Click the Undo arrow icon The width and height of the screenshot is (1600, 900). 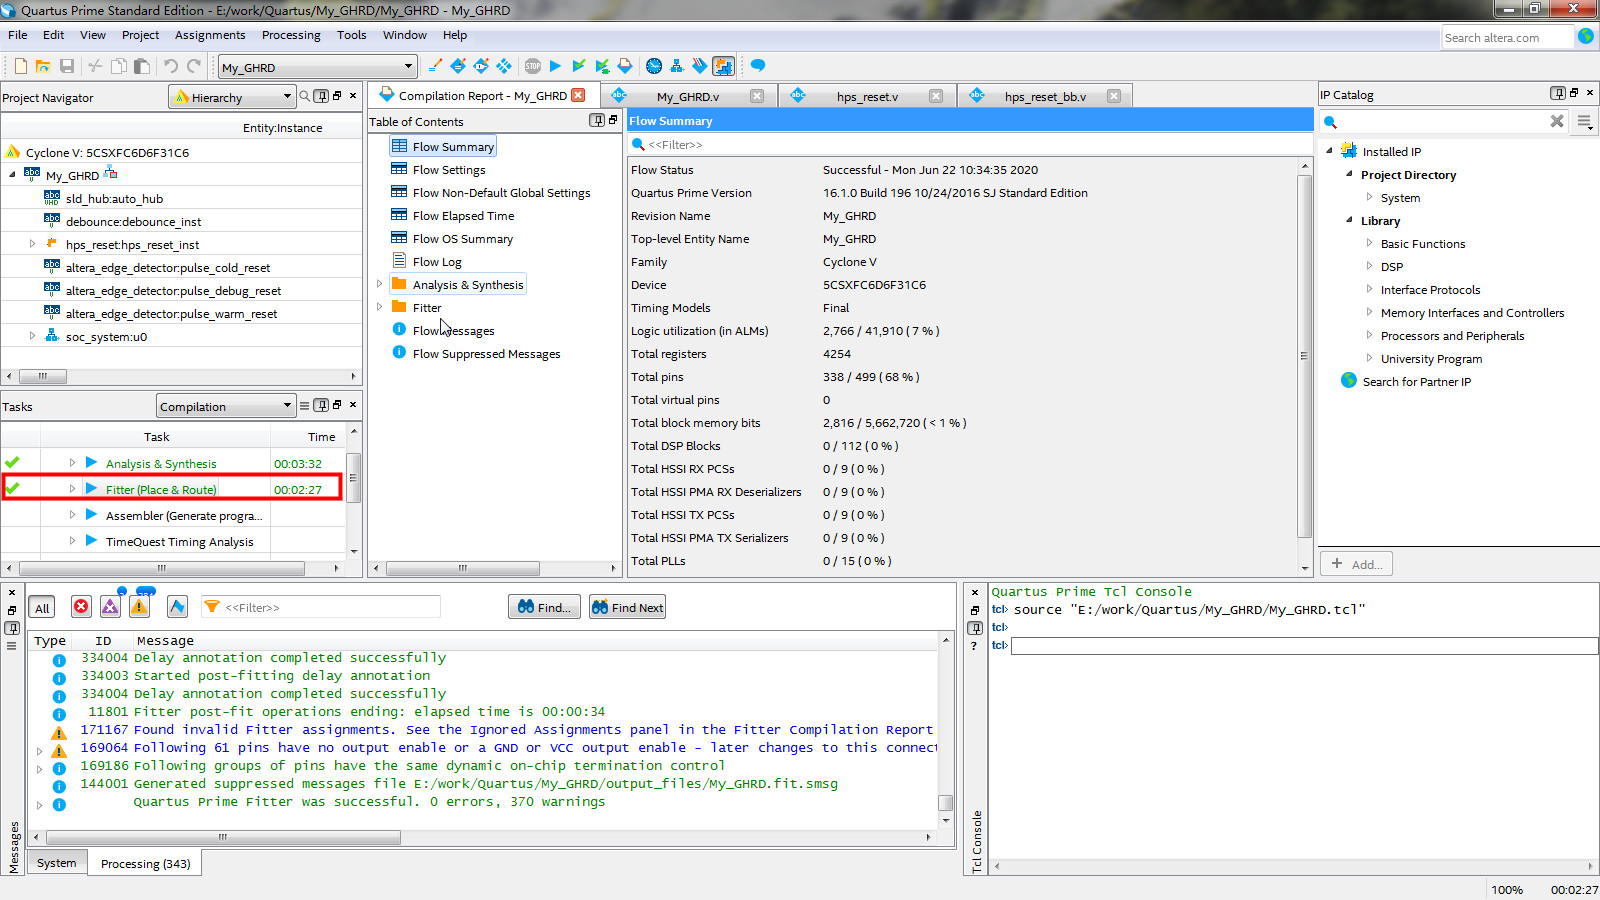tap(171, 66)
